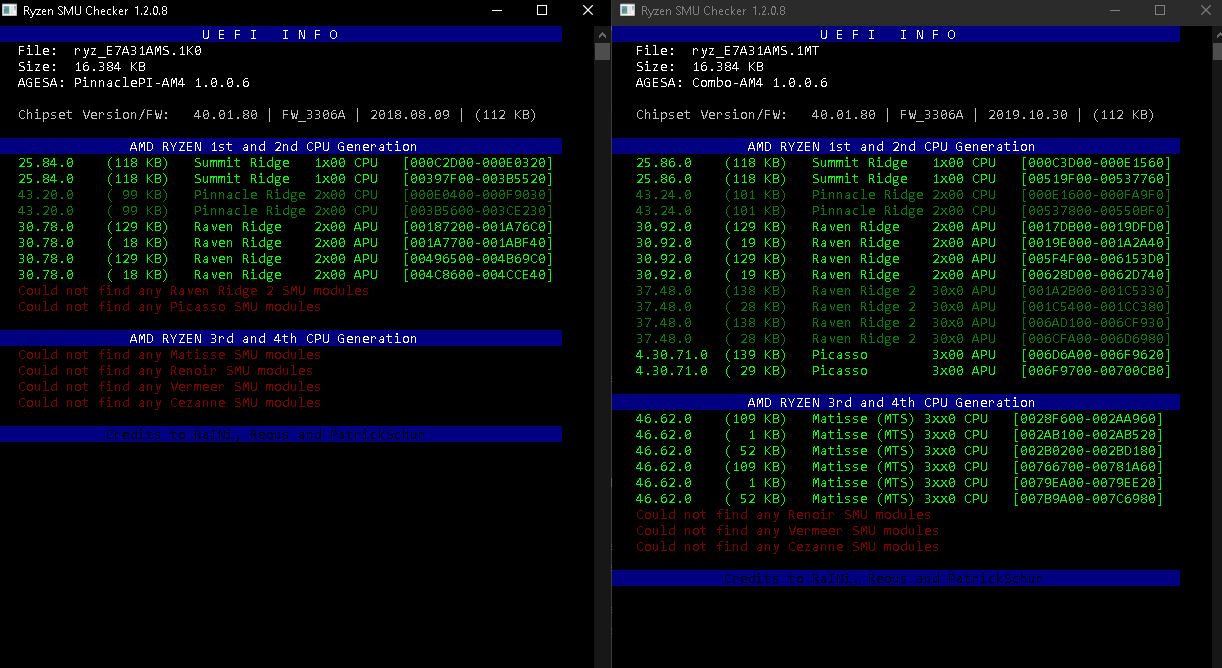Minimize the Combo-AM4 checker window
The width and height of the screenshot is (1222, 668).
(1114, 10)
